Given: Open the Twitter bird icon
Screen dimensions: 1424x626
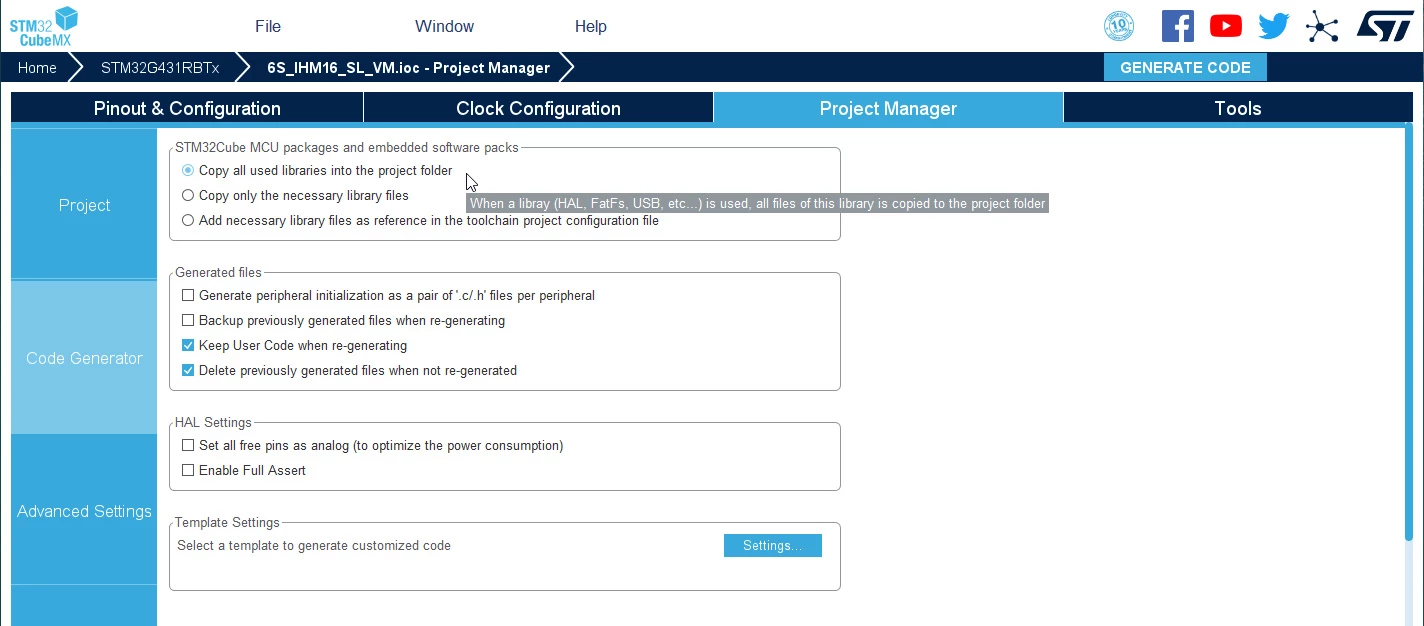Looking at the screenshot, I should (1273, 26).
